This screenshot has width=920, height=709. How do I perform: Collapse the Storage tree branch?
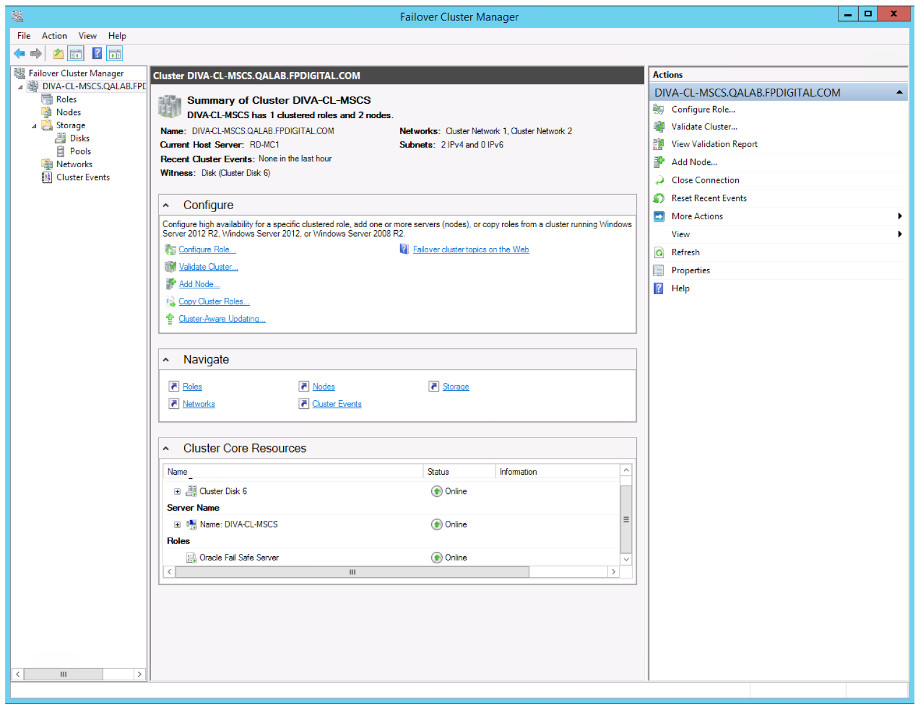(x=32, y=125)
